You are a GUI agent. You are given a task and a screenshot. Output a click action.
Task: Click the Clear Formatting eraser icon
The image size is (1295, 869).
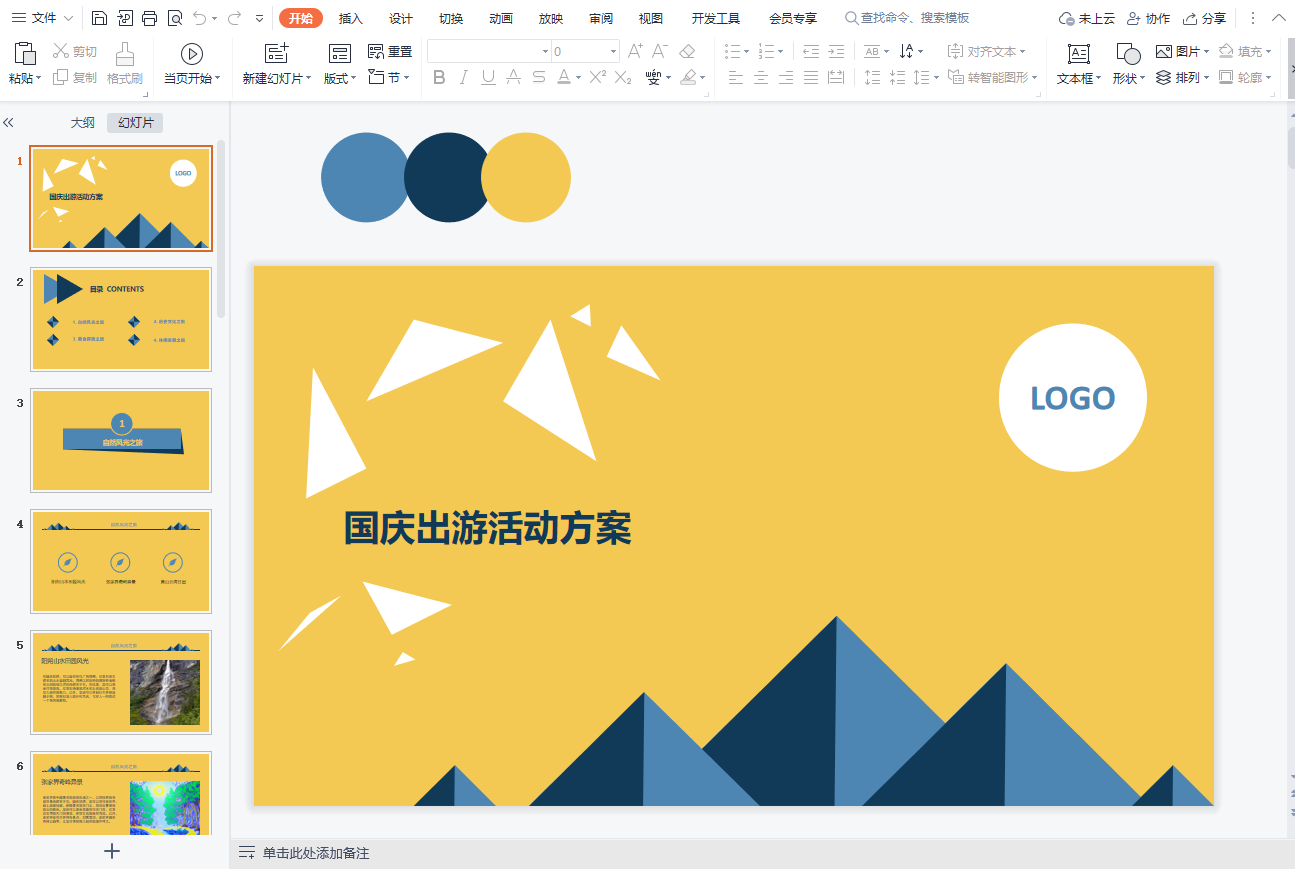click(x=687, y=51)
